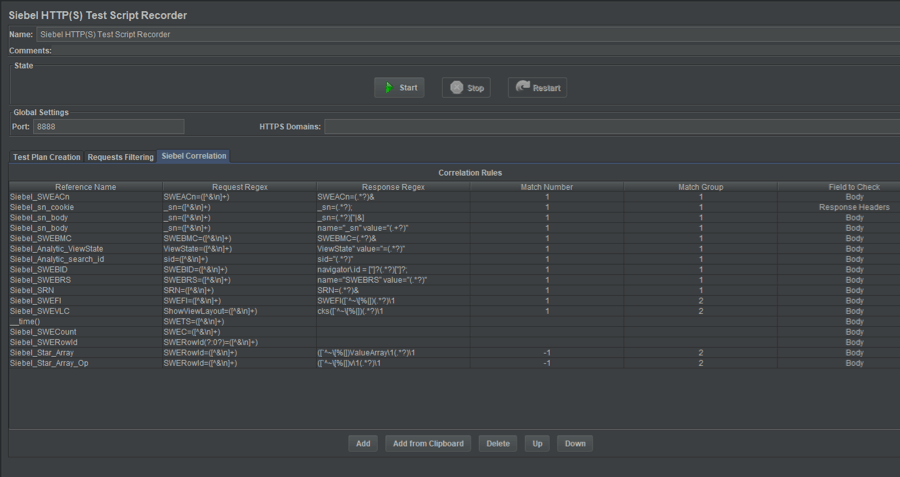Click request regex SWEC=([^&\n]+)
Image resolution: width=900 pixels, height=477 pixels.
(239, 332)
